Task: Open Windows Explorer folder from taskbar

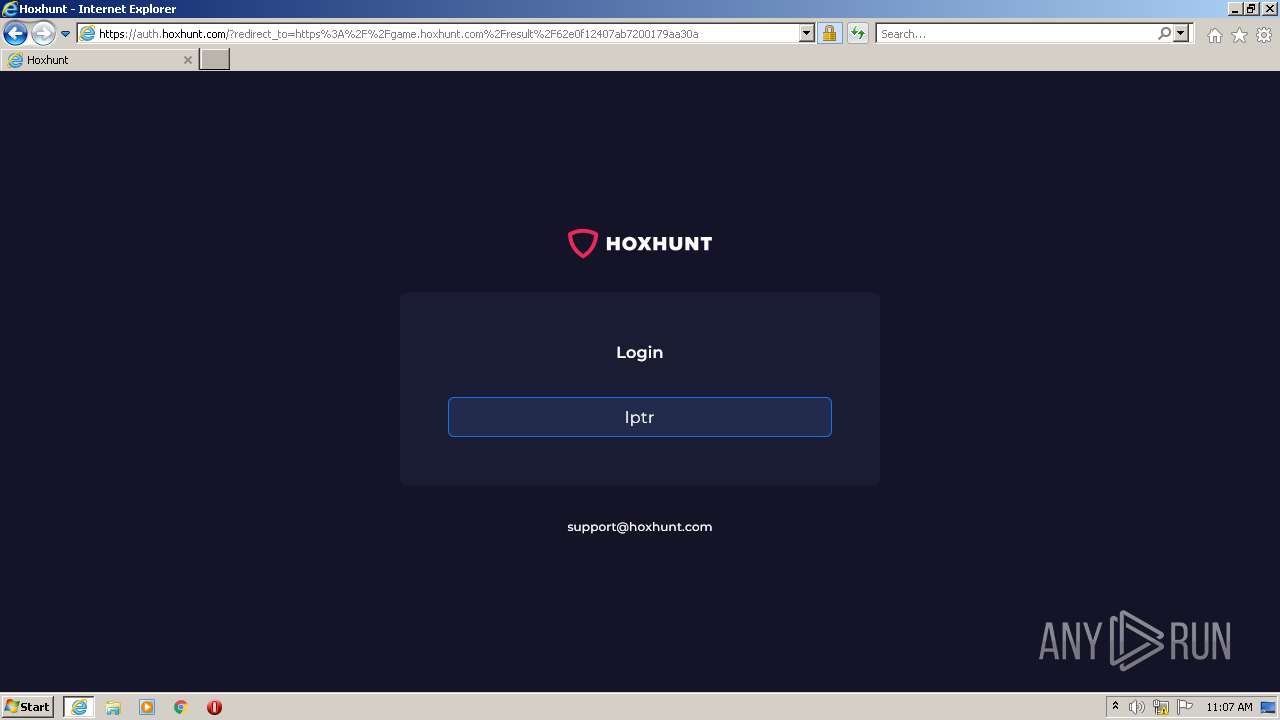Action: (x=113, y=707)
